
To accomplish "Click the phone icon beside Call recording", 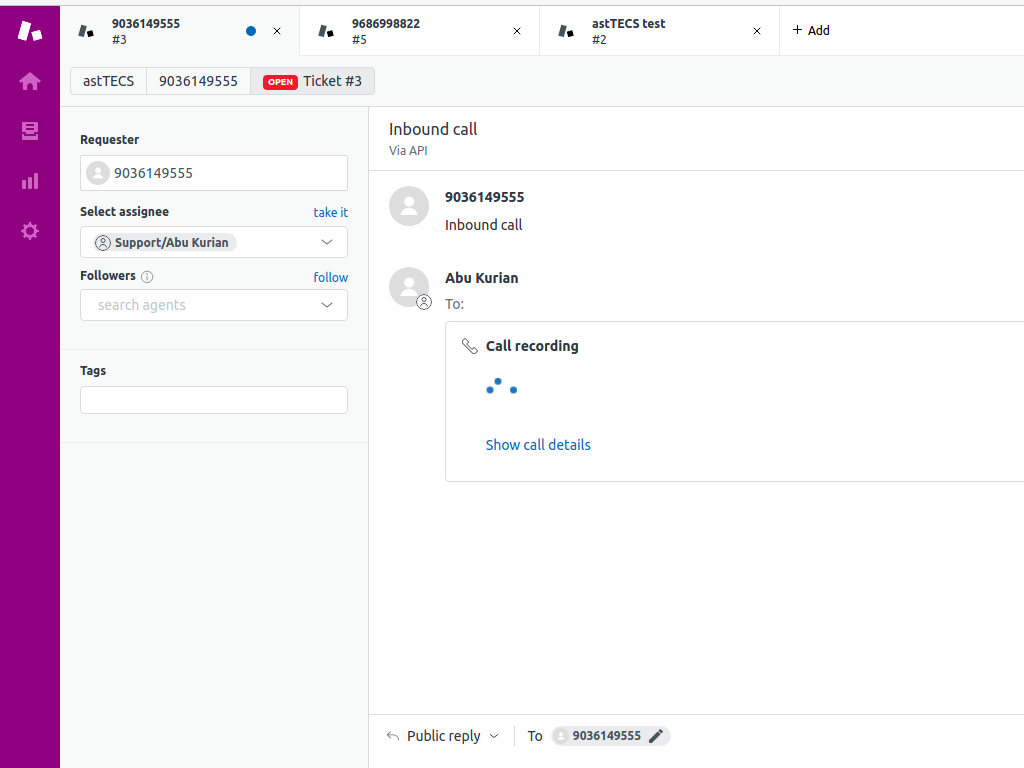I will click(x=469, y=346).
